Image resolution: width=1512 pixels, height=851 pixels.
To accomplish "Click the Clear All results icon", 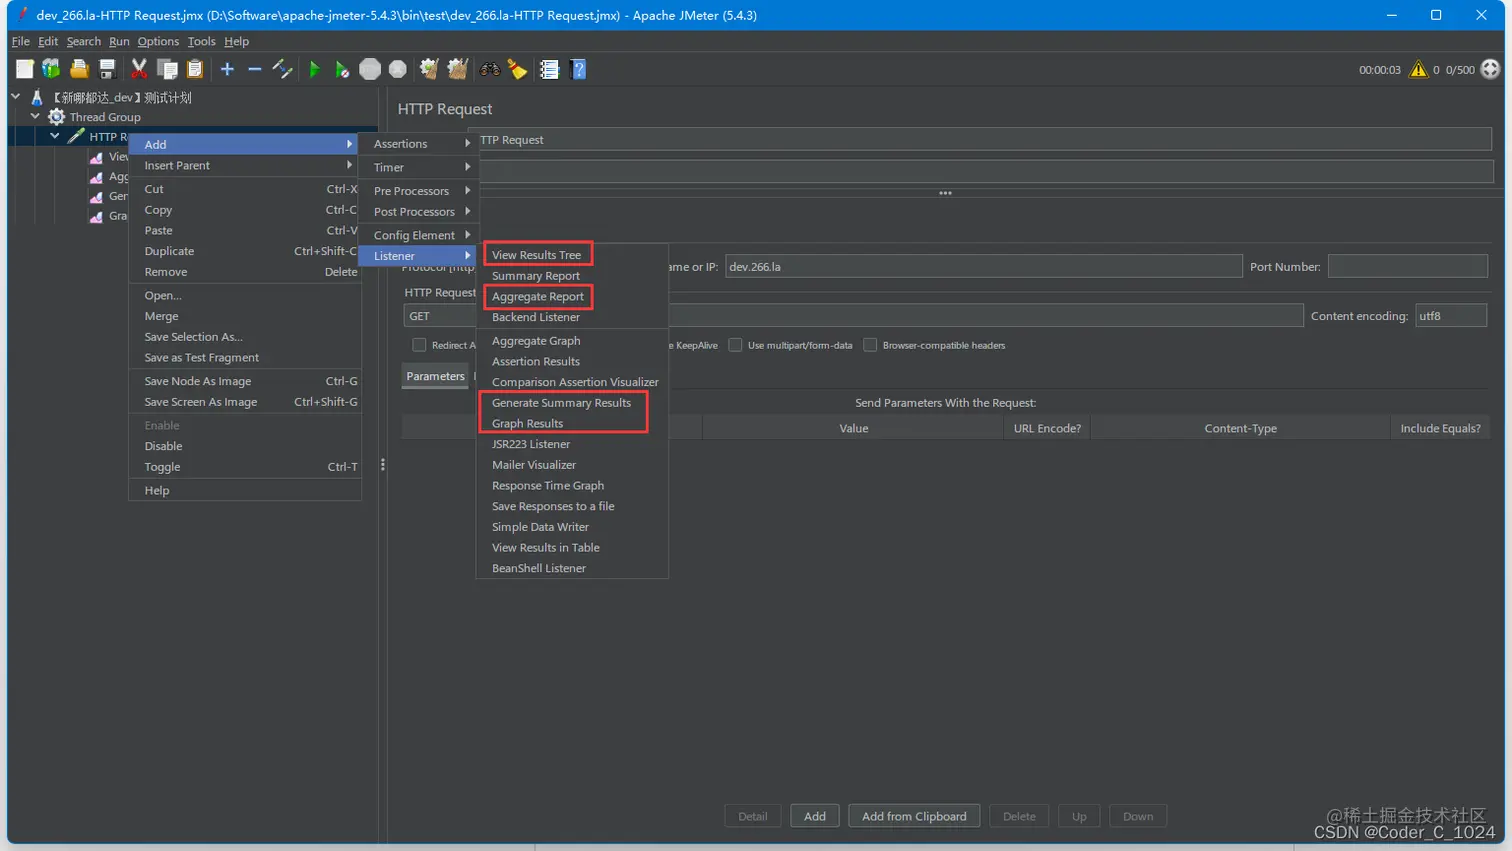I will click(x=457, y=69).
